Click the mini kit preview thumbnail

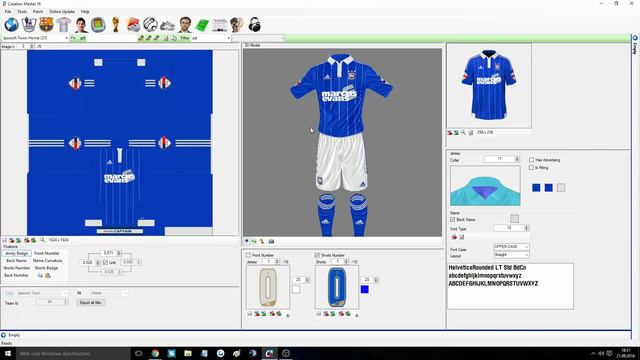[x=489, y=86]
